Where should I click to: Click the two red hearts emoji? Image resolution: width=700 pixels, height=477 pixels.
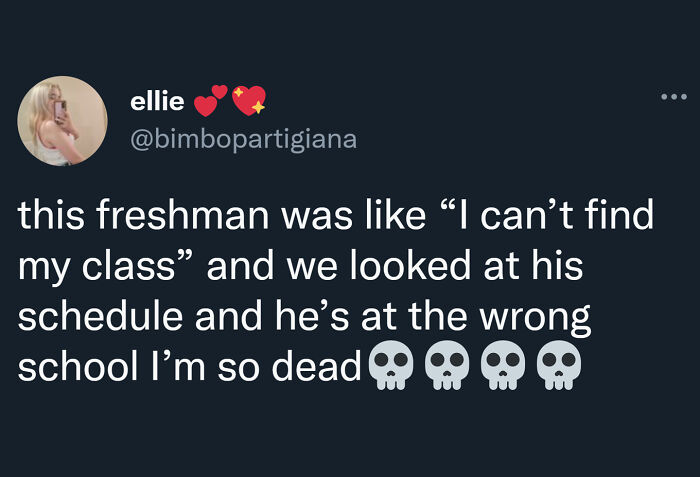tap(210, 100)
